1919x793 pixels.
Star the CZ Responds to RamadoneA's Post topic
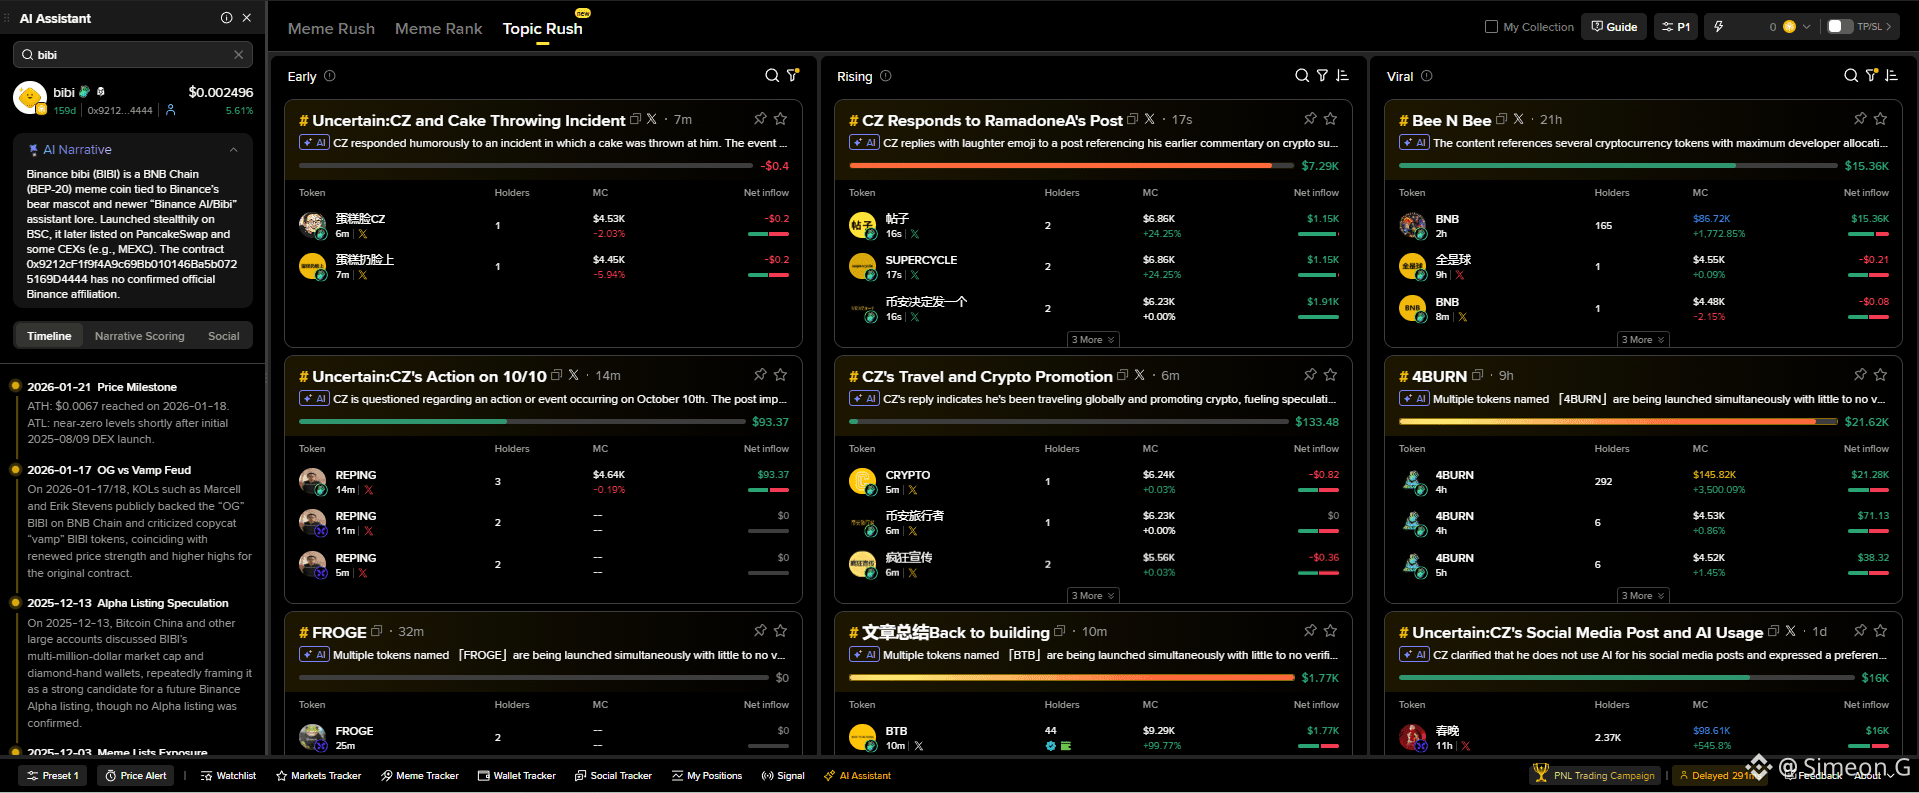pyautogui.click(x=1330, y=119)
